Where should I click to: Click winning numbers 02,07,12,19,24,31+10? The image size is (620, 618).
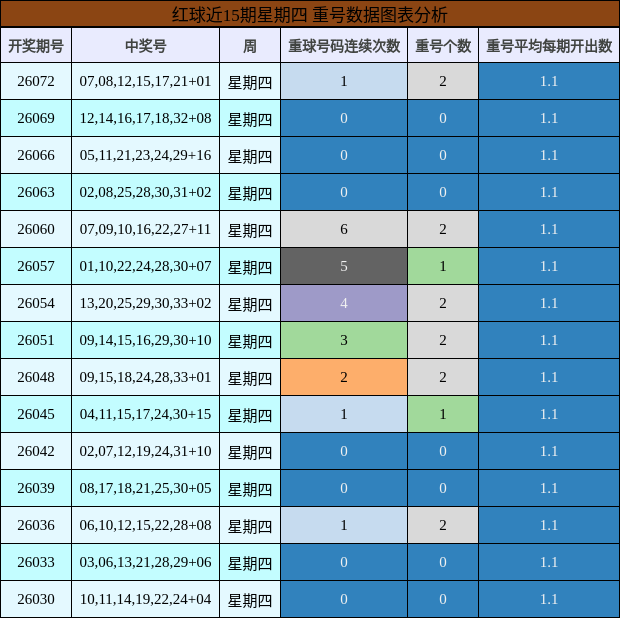click(146, 451)
